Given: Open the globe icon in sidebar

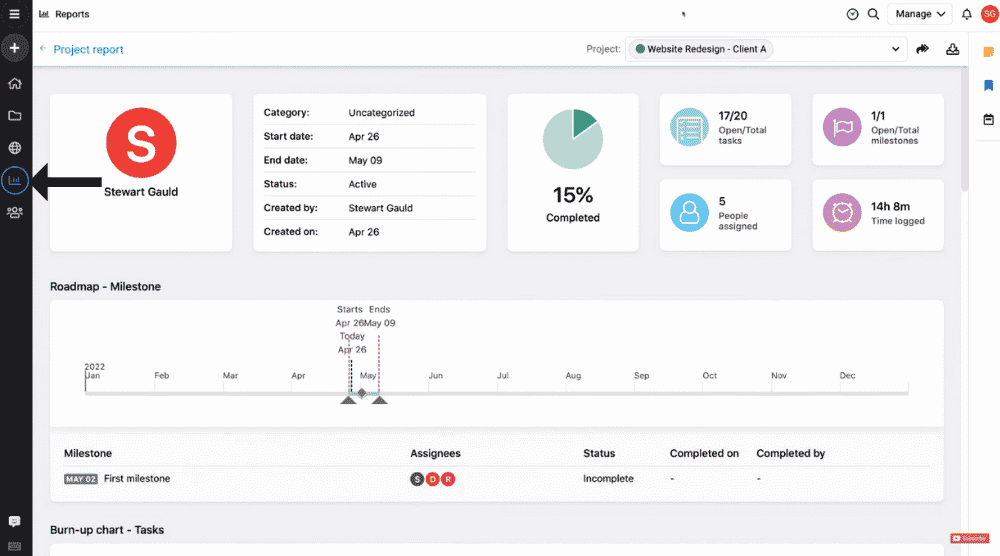Looking at the screenshot, I should point(15,148).
